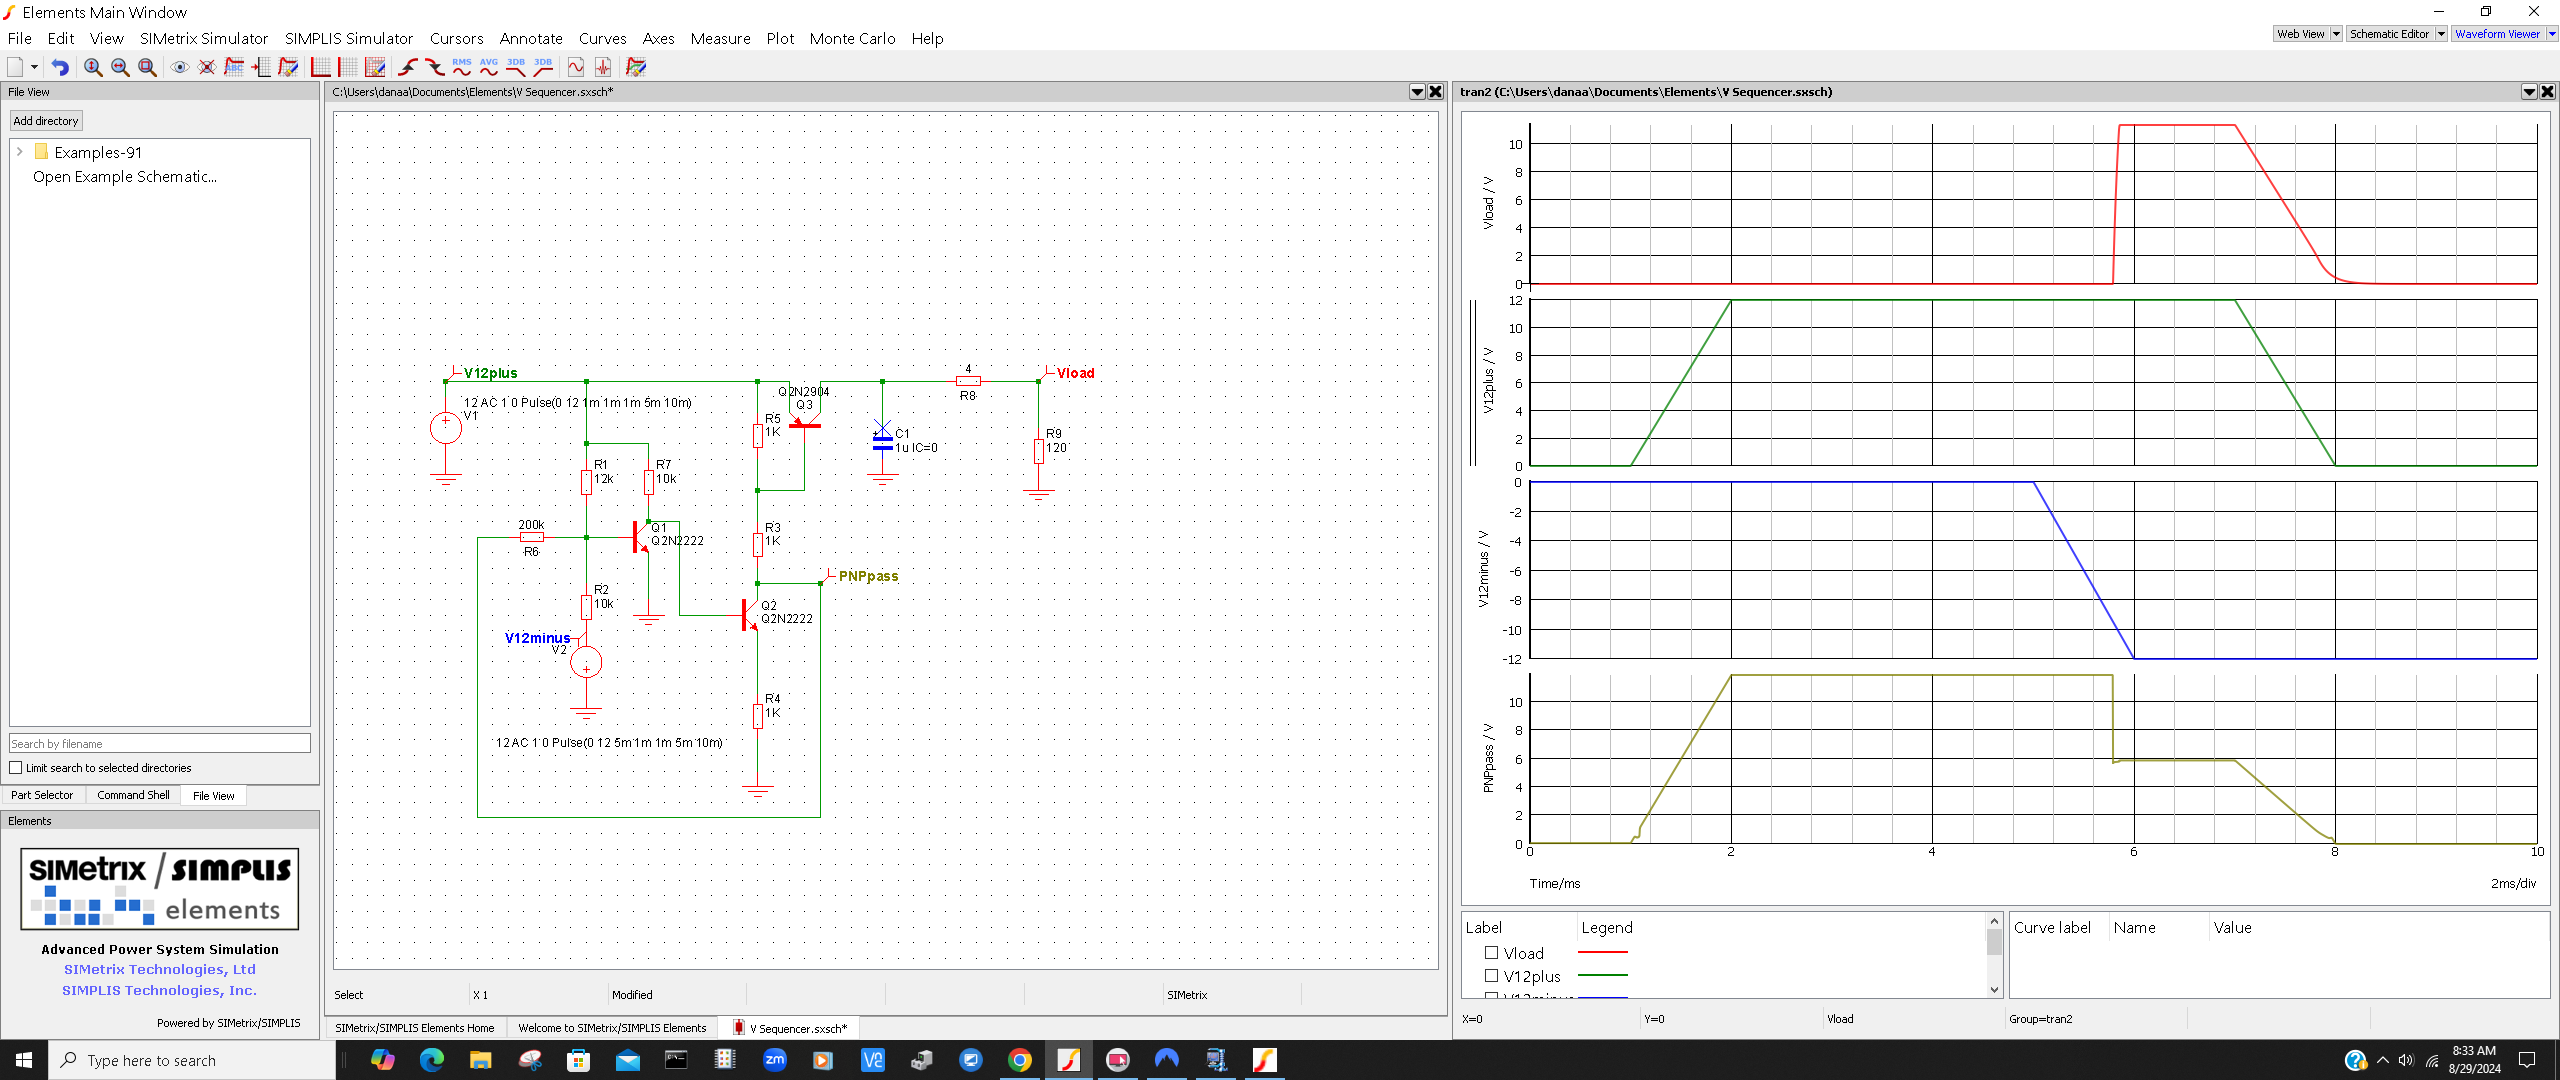Open the Waveform Viewer dropdown arrow
2560x1080 pixels.
coord(2551,34)
